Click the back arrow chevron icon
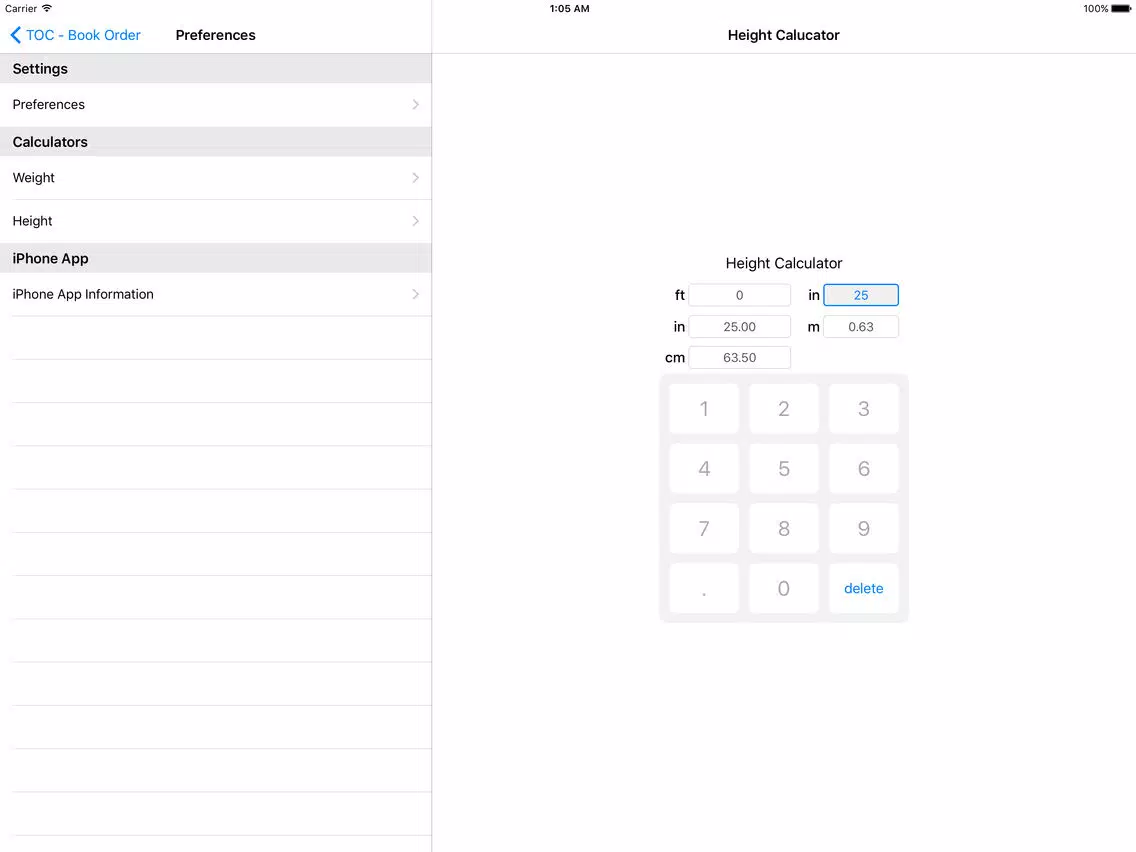1136x852 pixels. tap(15, 35)
